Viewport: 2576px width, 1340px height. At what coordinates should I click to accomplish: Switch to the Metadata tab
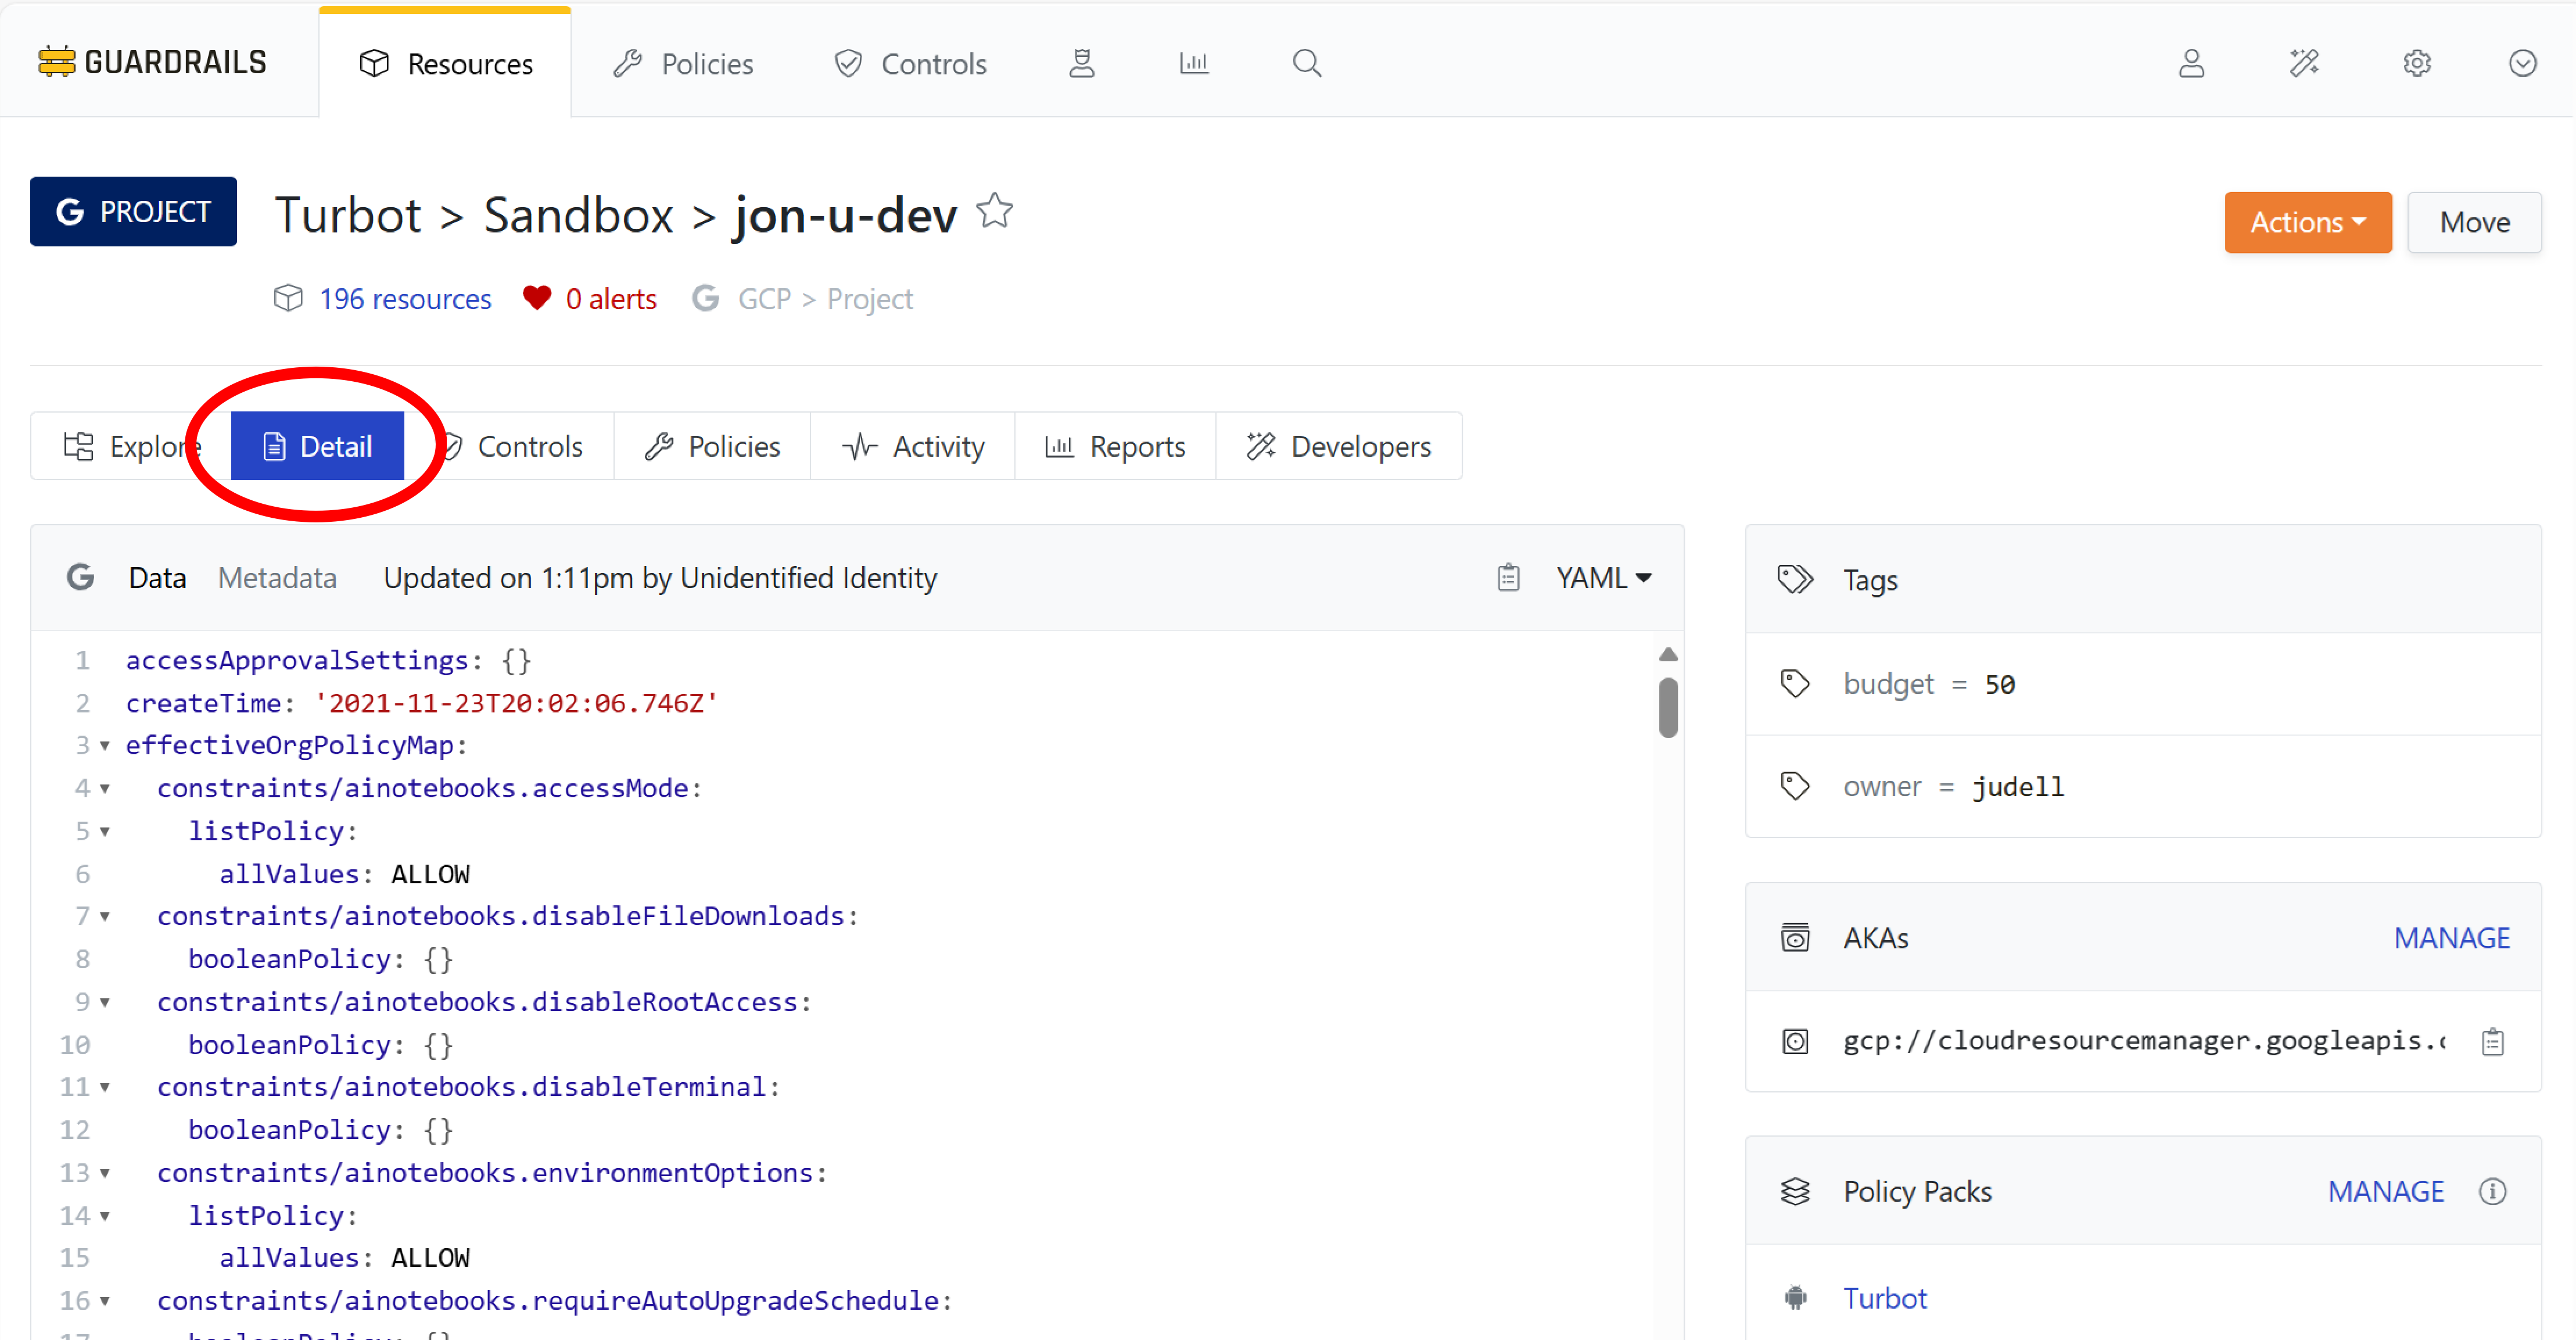tap(277, 578)
